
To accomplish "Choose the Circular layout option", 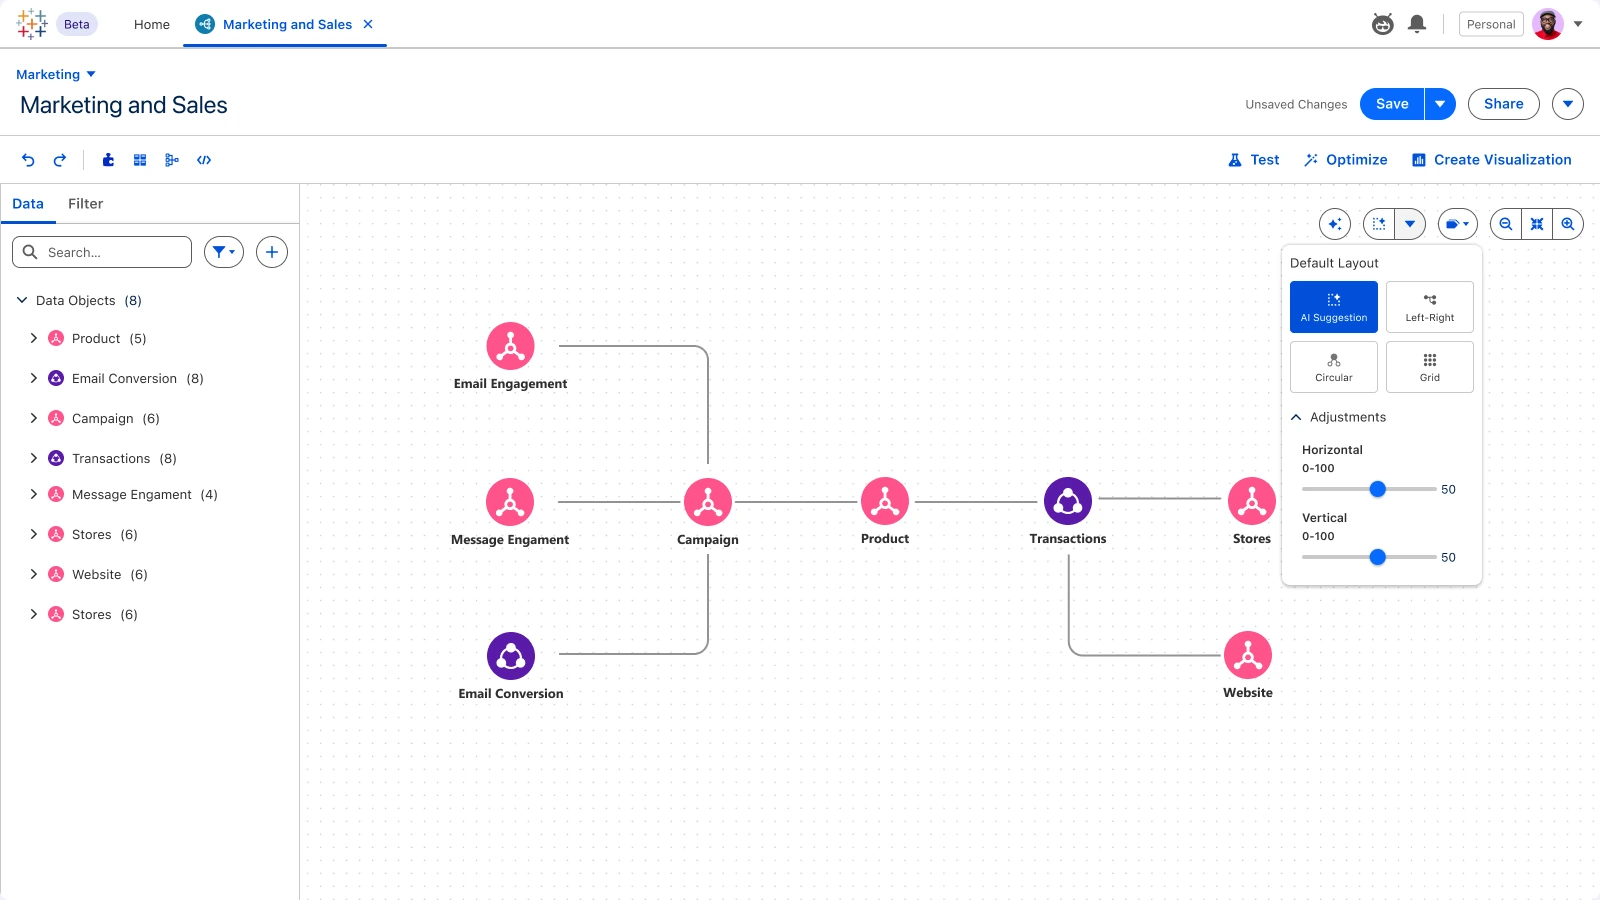I will [1334, 367].
